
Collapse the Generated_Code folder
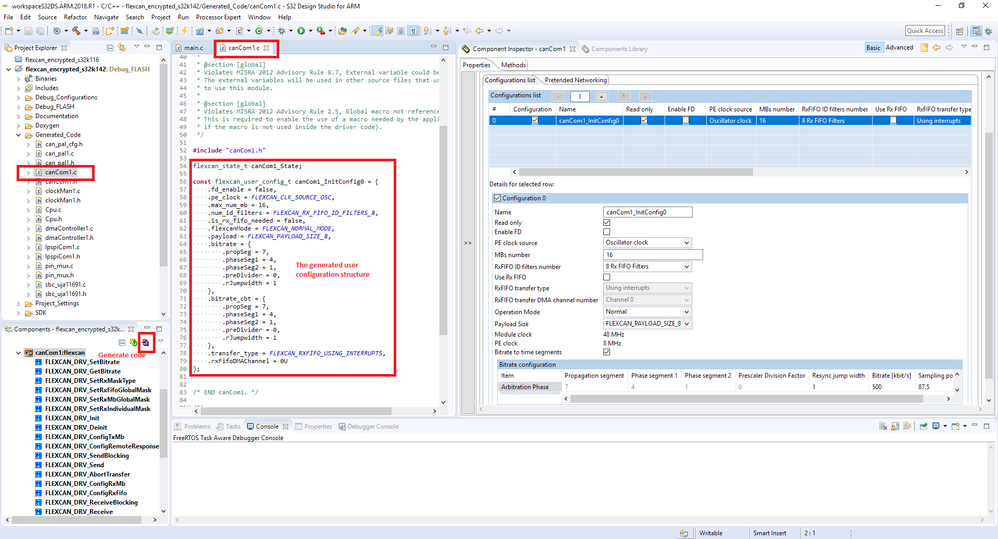[18, 135]
